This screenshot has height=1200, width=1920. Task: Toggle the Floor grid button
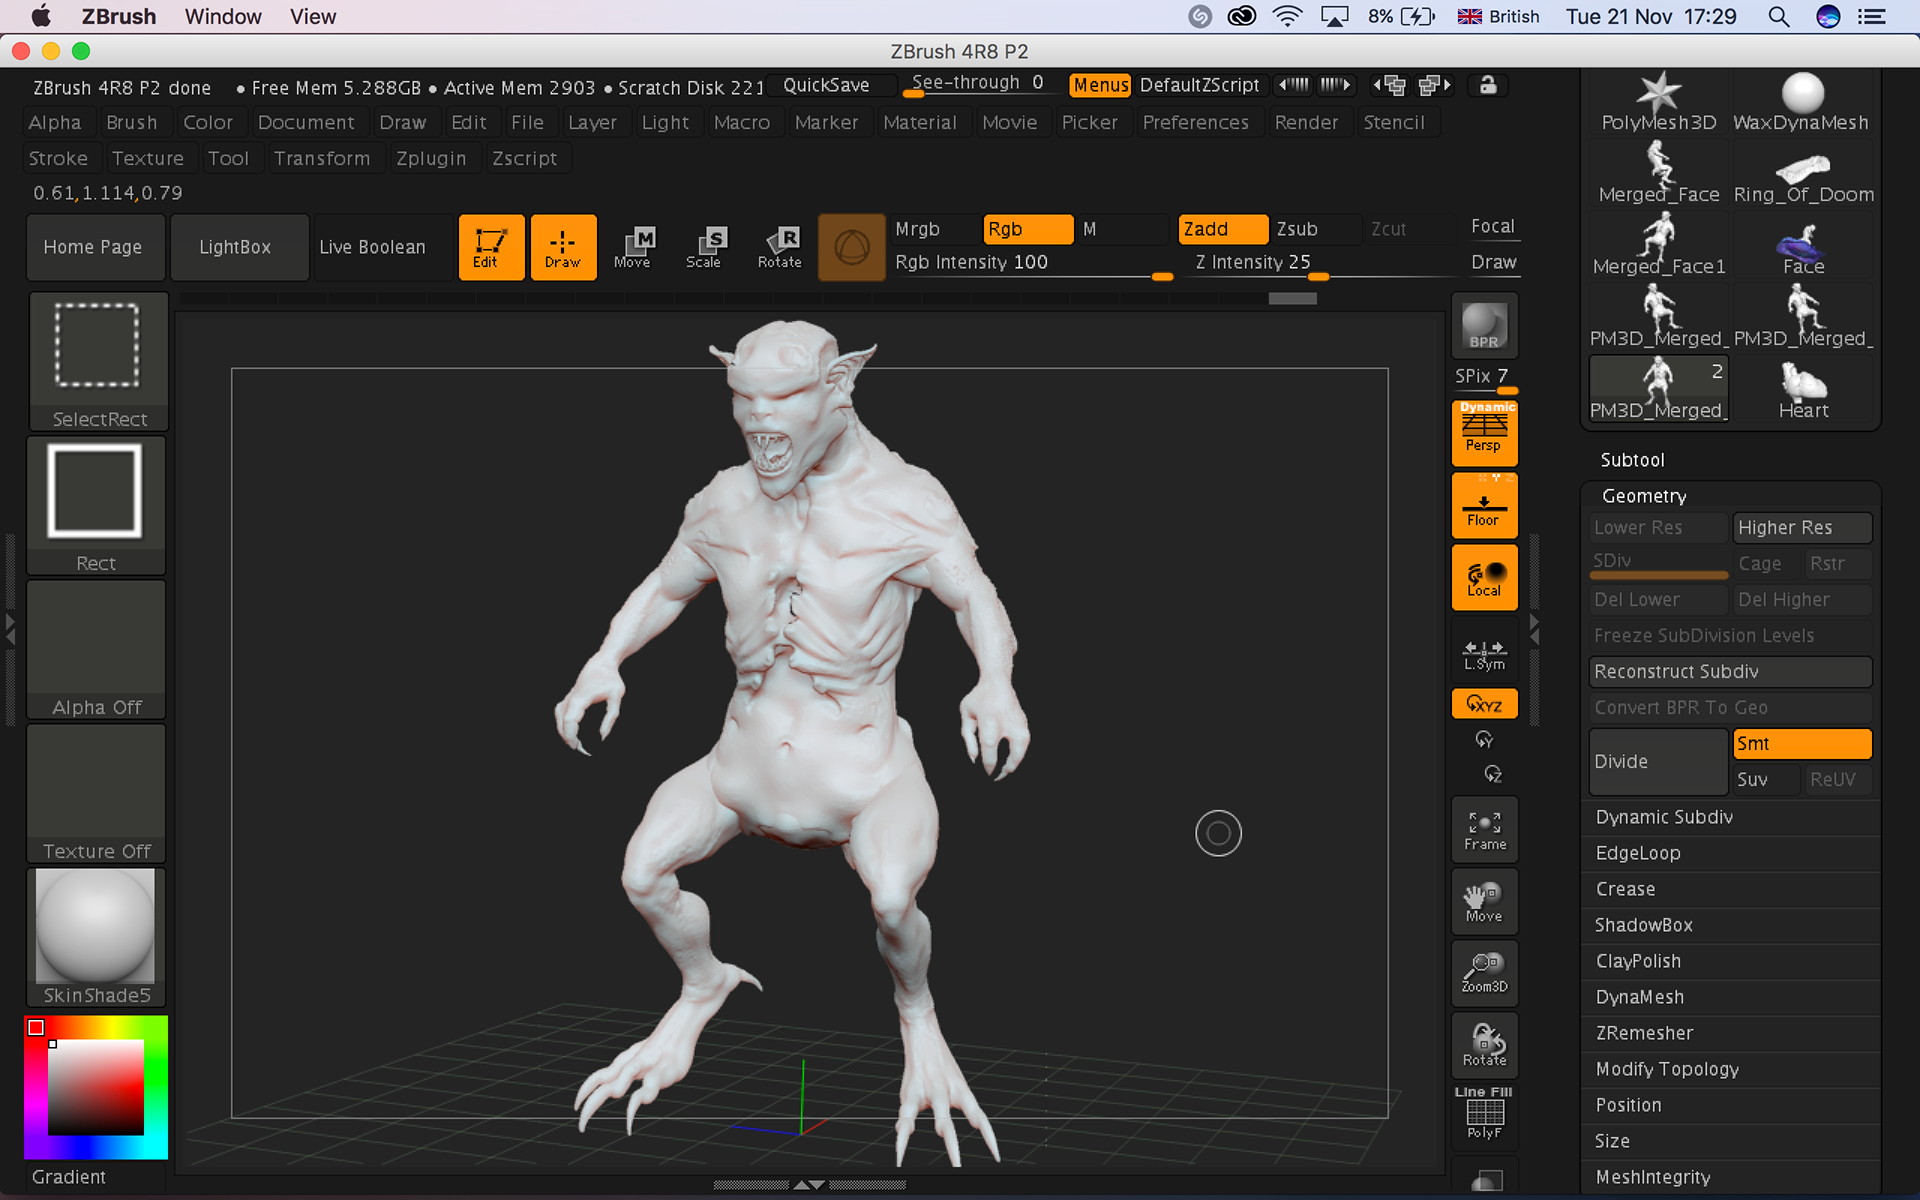[1484, 505]
